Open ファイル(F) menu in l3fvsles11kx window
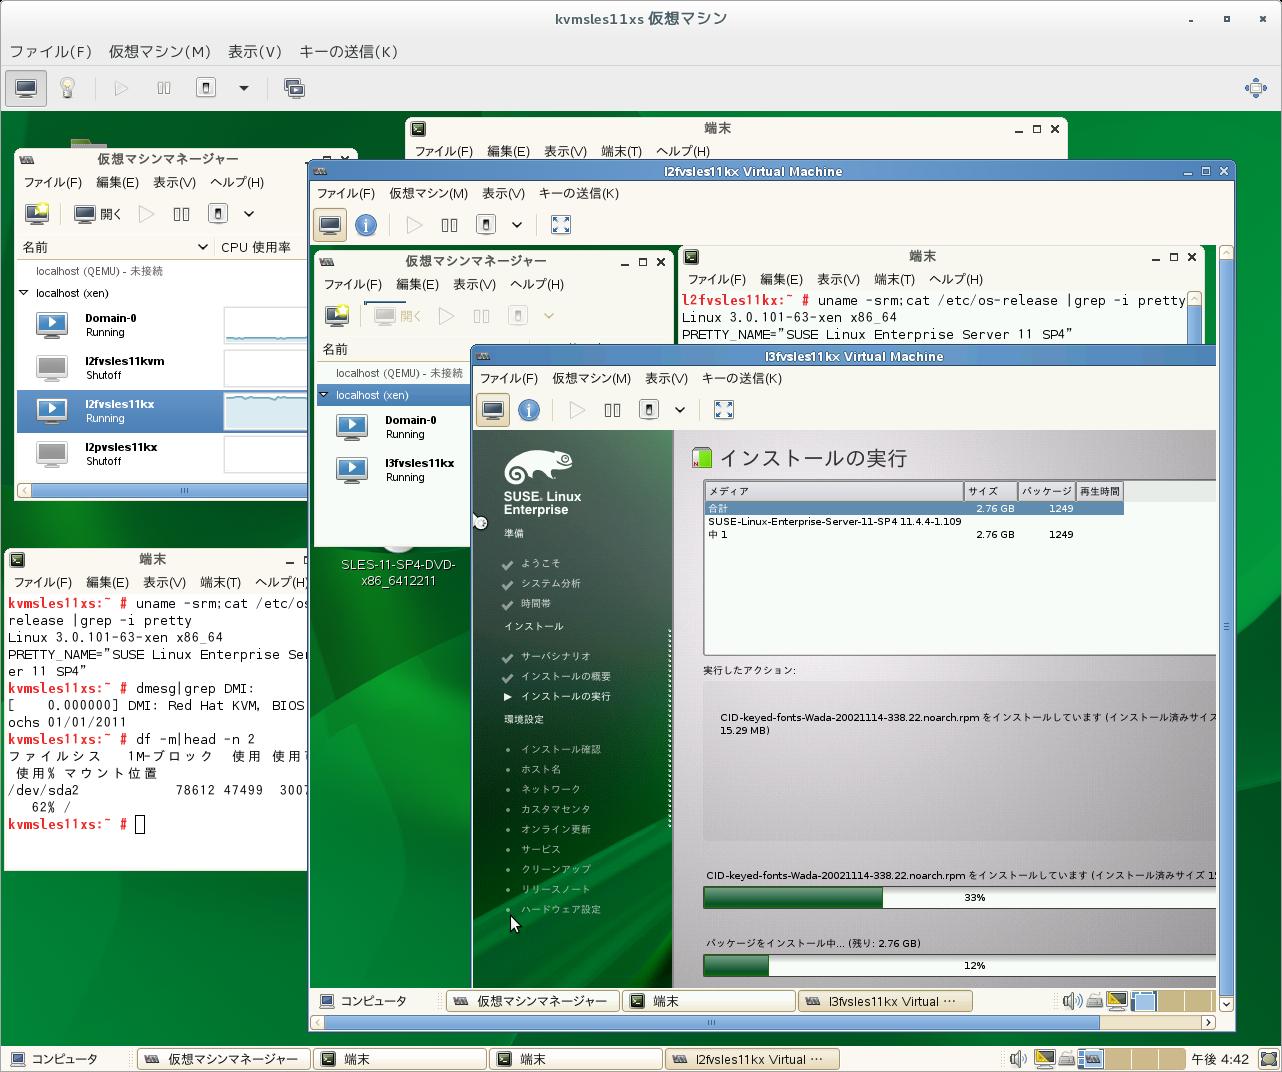The image size is (1282, 1072). (509, 378)
